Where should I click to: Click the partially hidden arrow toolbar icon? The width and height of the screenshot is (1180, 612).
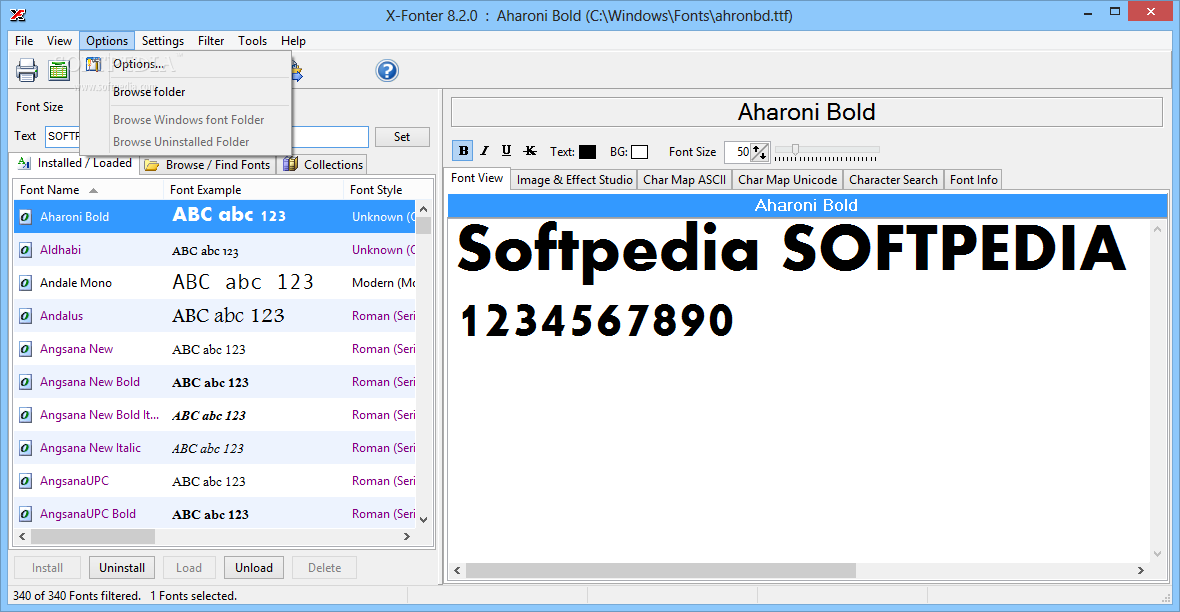(x=297, y=72)
